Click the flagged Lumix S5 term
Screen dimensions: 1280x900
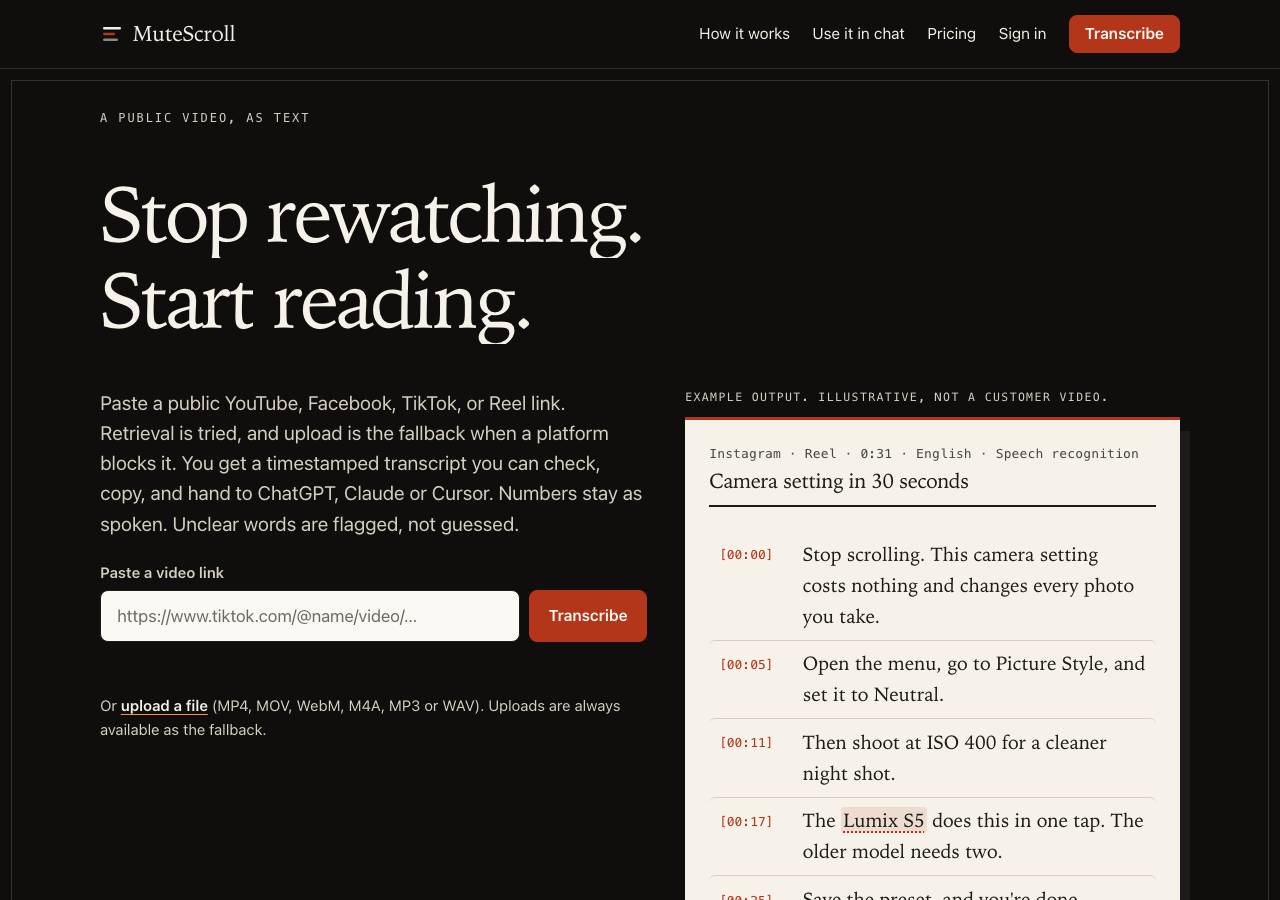(883, 821)
